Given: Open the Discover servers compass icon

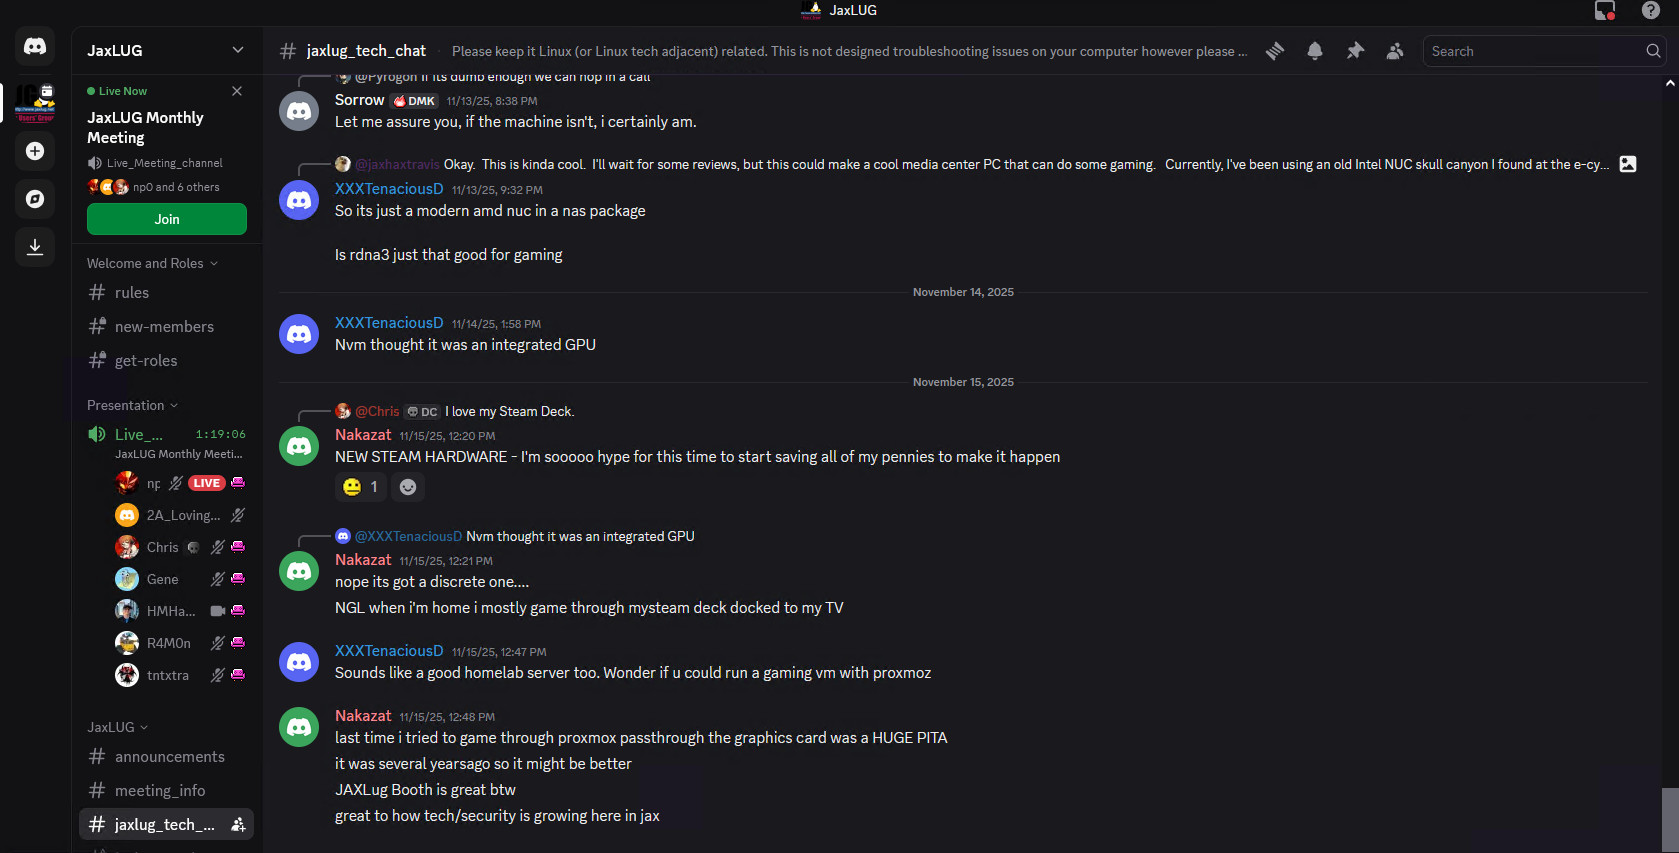Looking at the screenshot, I should 35,199.
